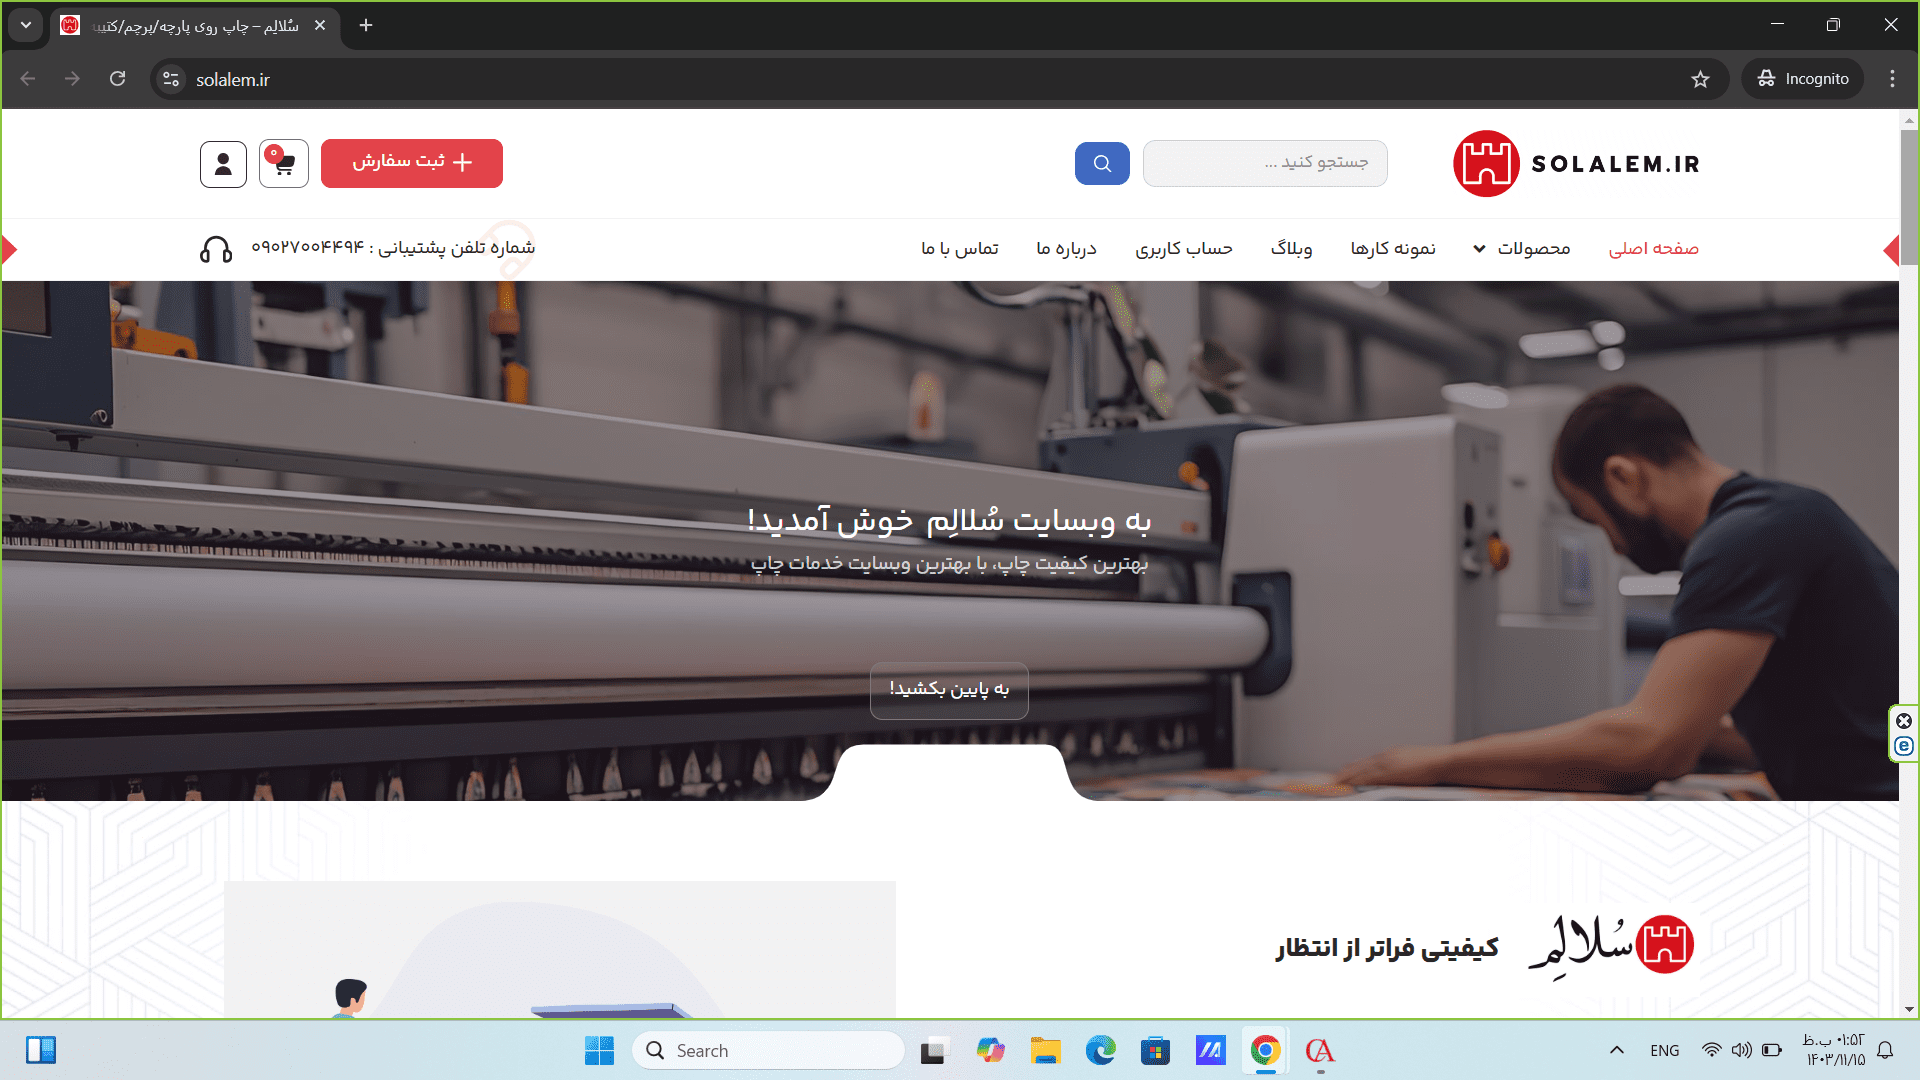Click the browser back arrow
The height and width of the screenshot is (1080, 1920).
coord(28,79)
